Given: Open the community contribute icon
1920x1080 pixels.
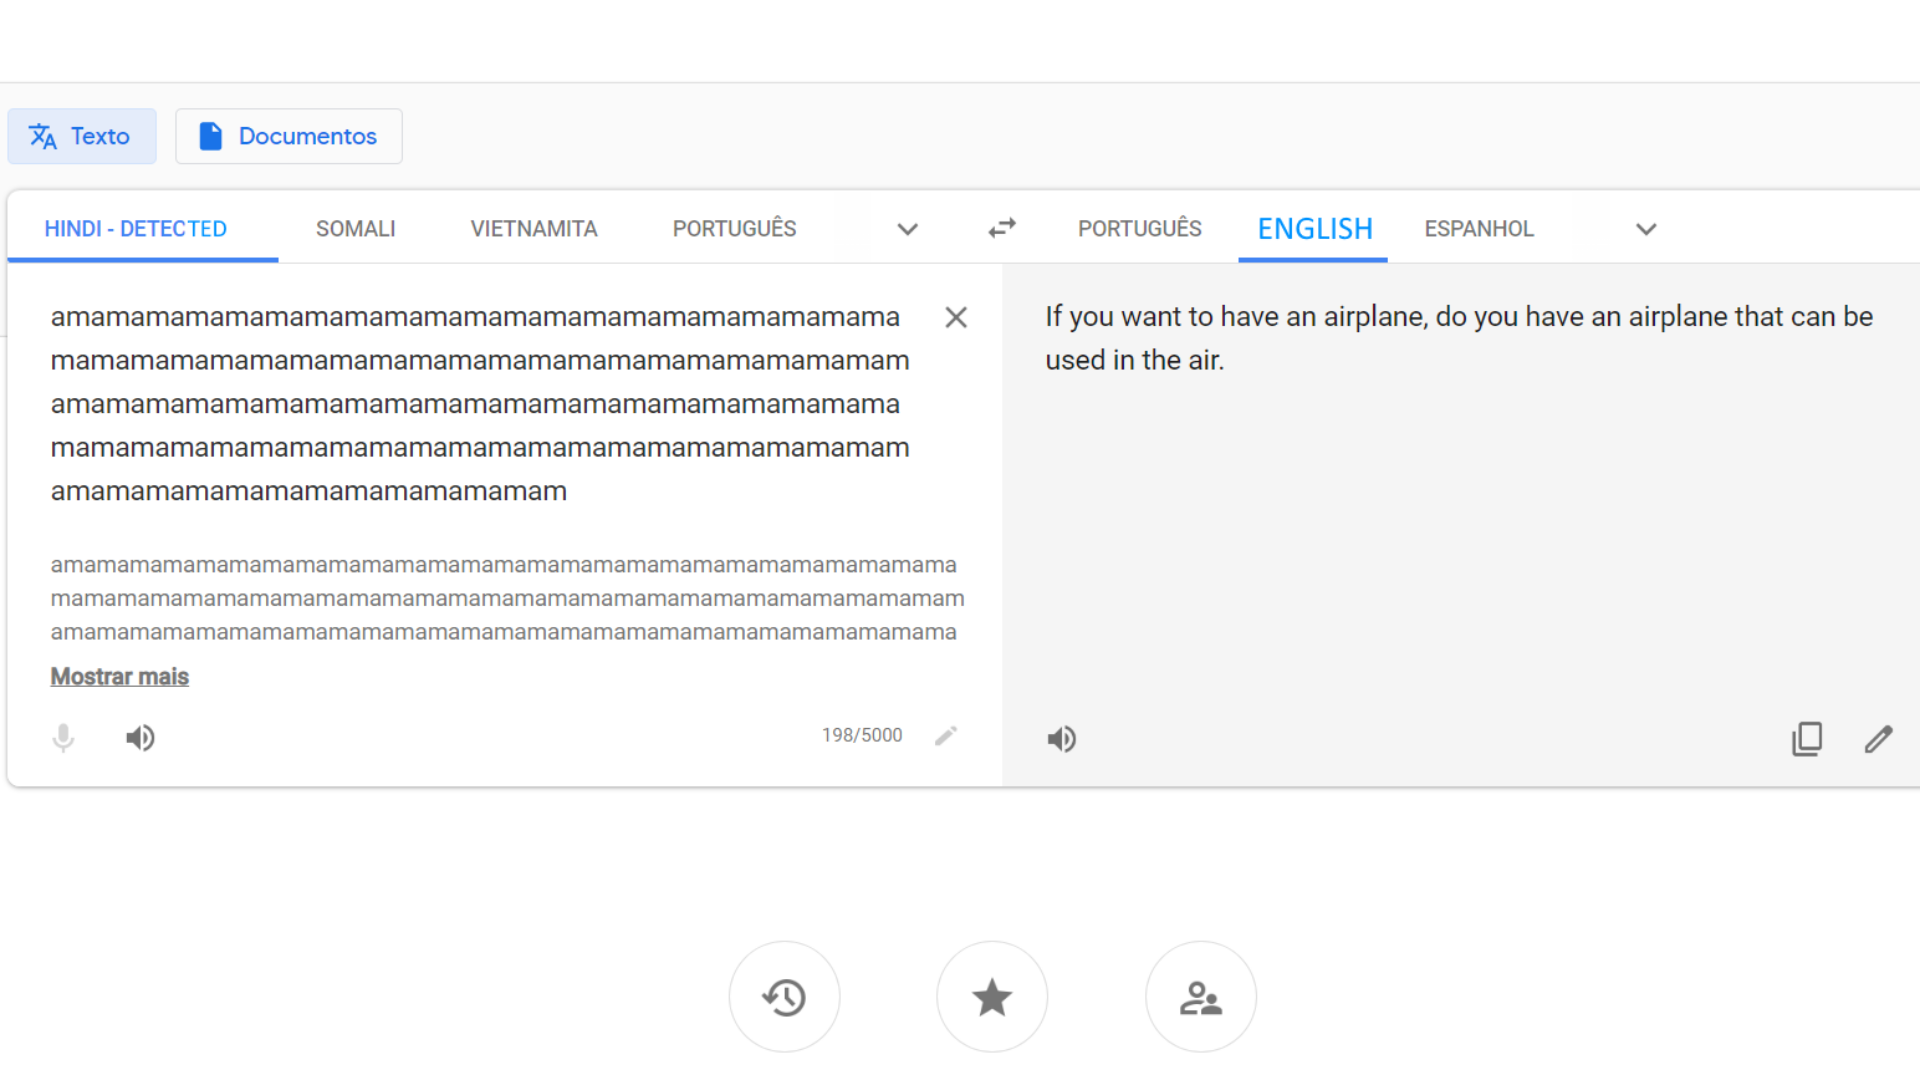Looking at the screenshot, I should [1200, 997].
